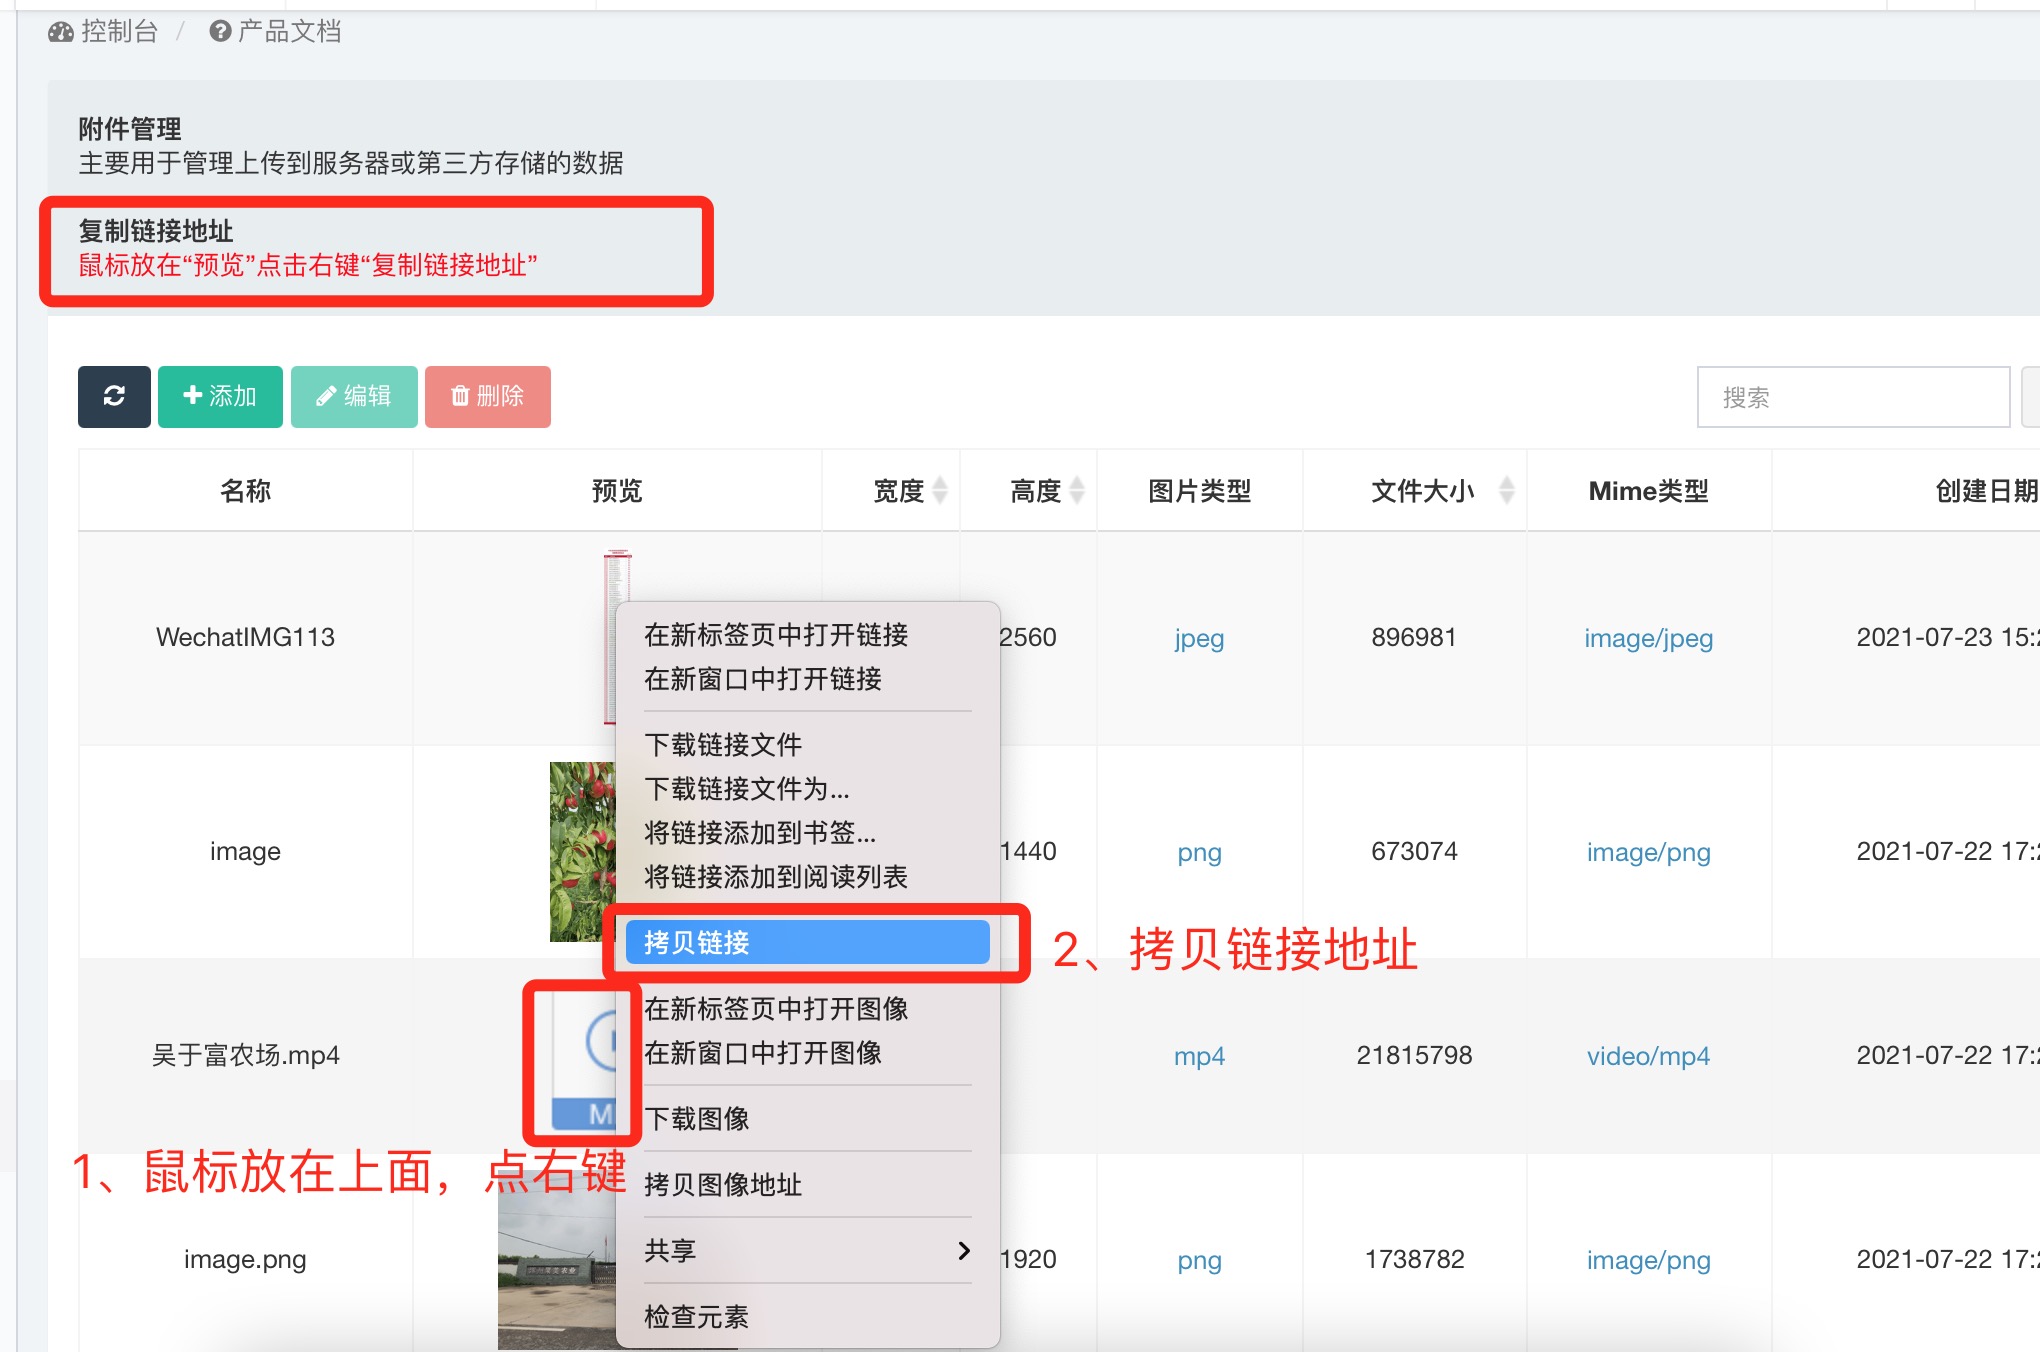
Task: Choose 下载图像 menu entry
Action: 697,1118
